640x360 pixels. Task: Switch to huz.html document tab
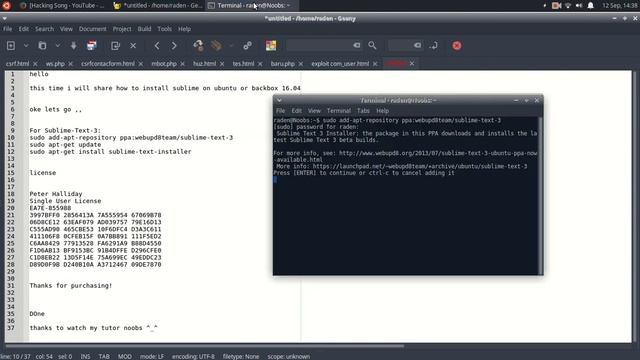[x=204, y=64]
